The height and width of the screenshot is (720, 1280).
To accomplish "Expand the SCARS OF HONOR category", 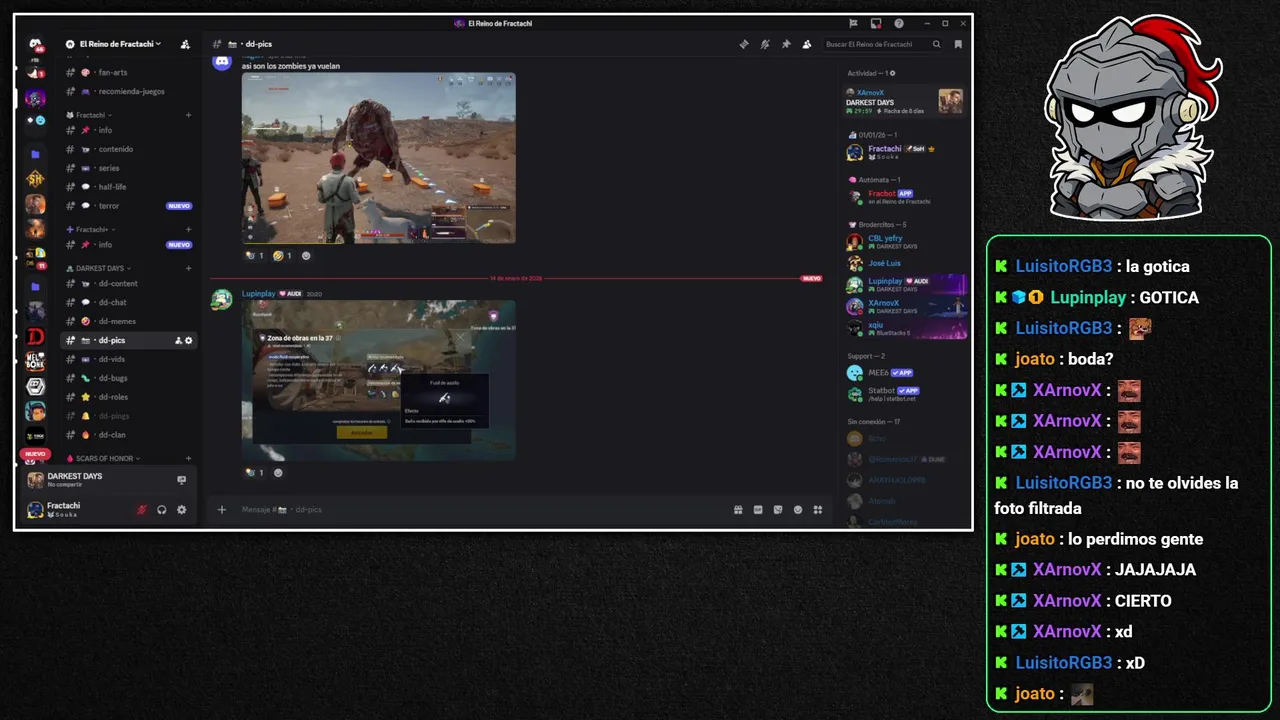I will click(108, 458).
